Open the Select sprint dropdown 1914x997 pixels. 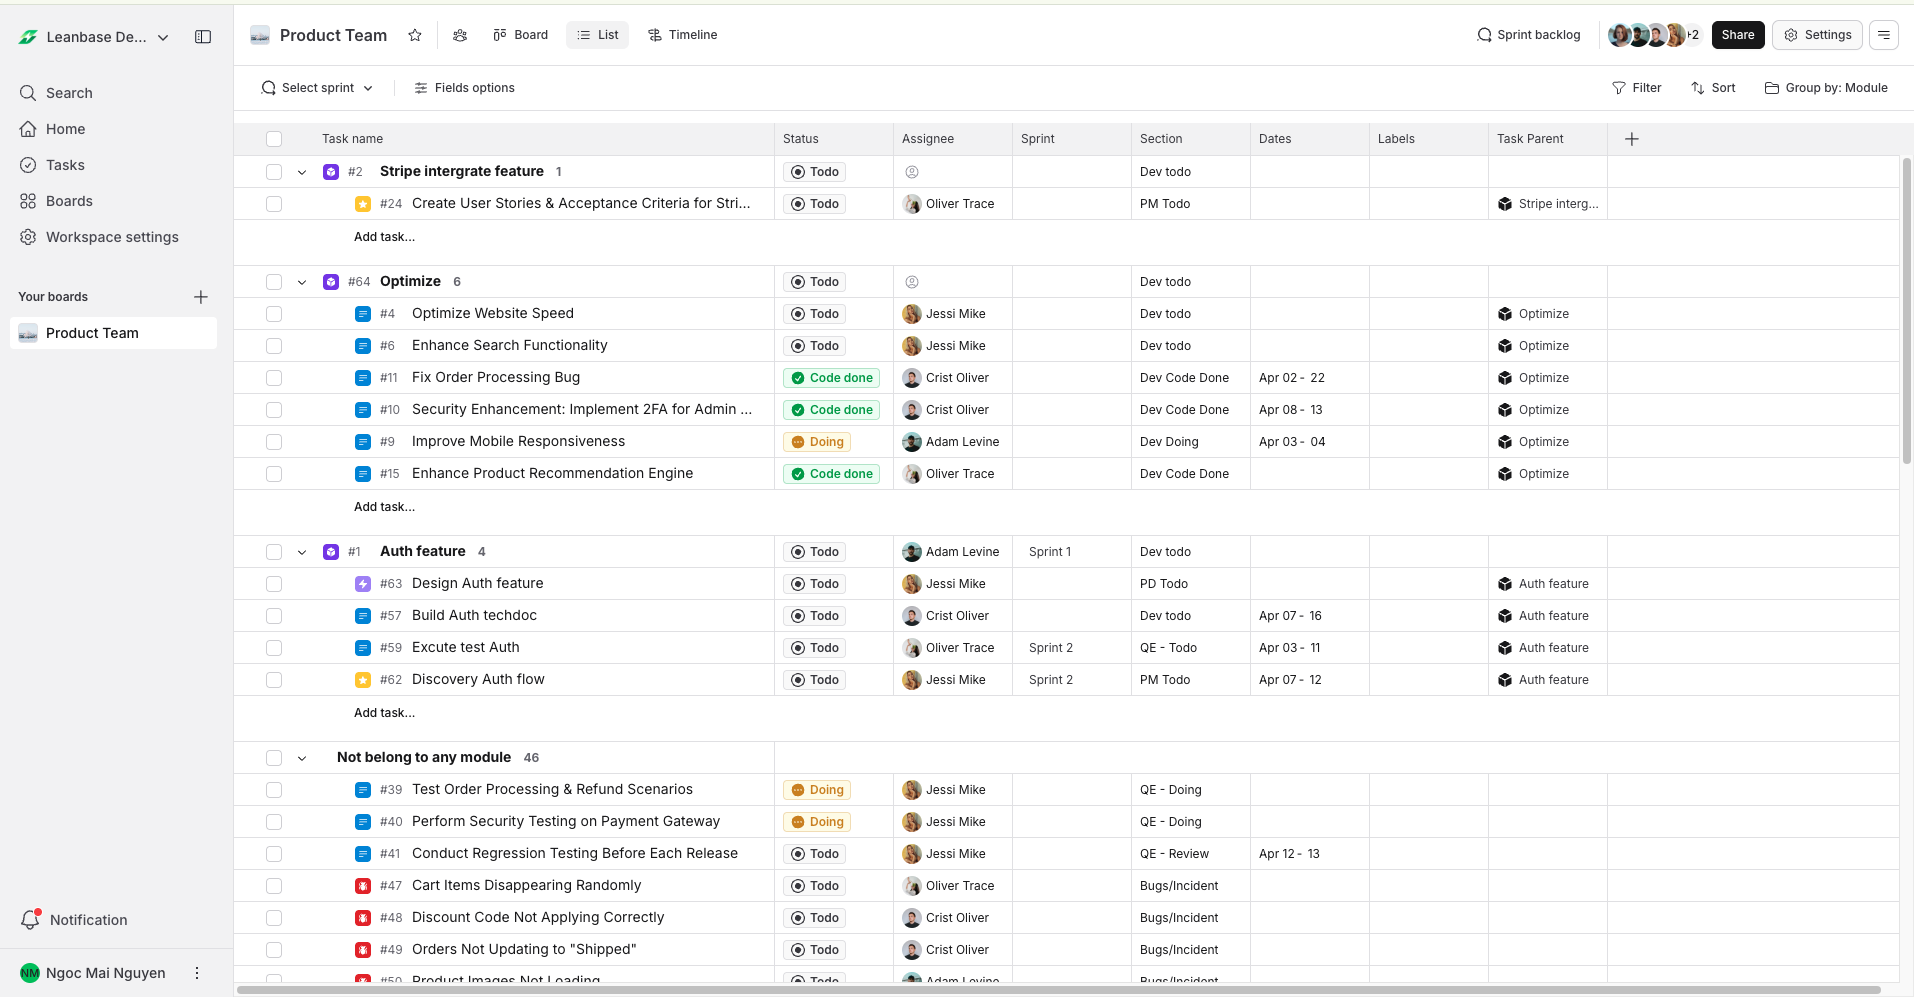click(317, 88)
